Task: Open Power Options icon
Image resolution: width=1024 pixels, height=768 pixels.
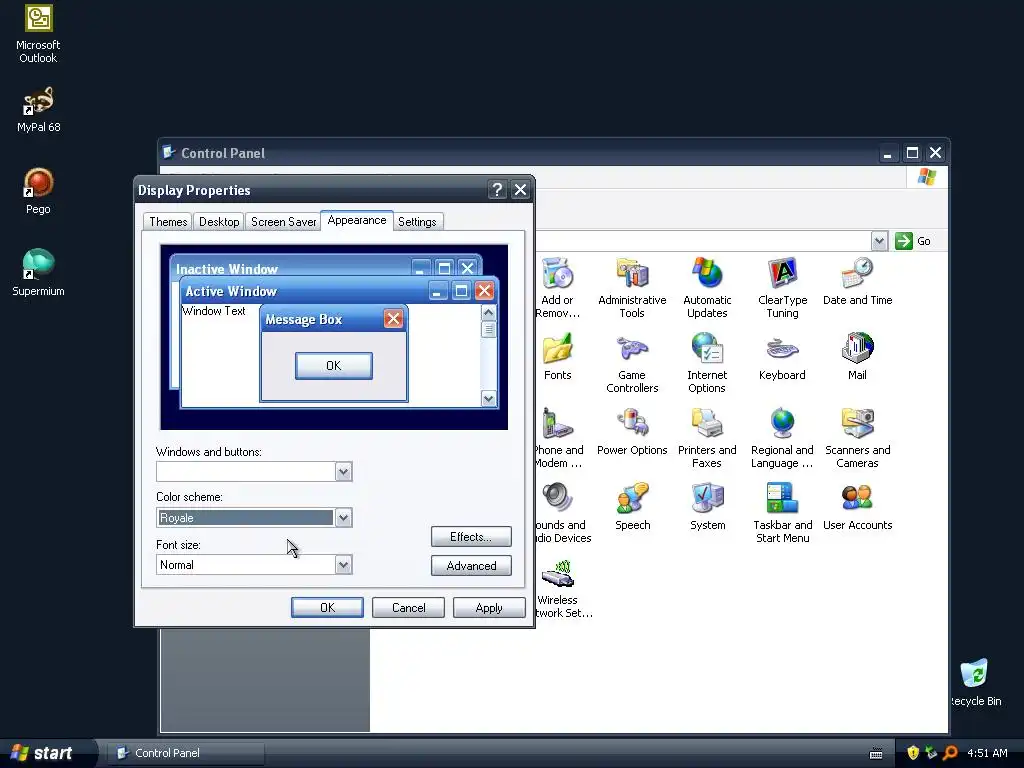Action: pos(632,432)
